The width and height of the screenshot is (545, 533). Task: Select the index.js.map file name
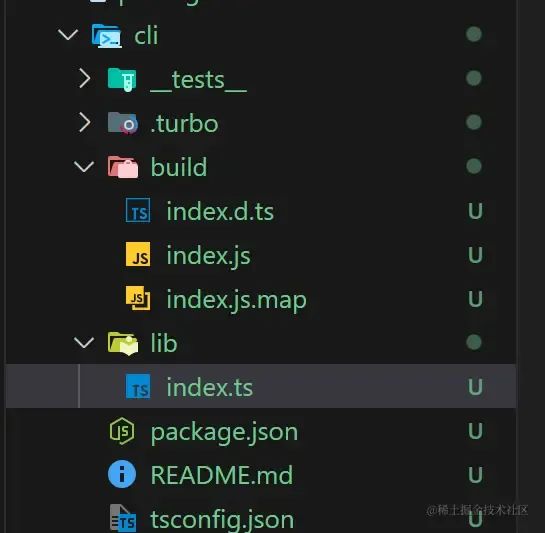pyautogui.click(x=236, y=300)
